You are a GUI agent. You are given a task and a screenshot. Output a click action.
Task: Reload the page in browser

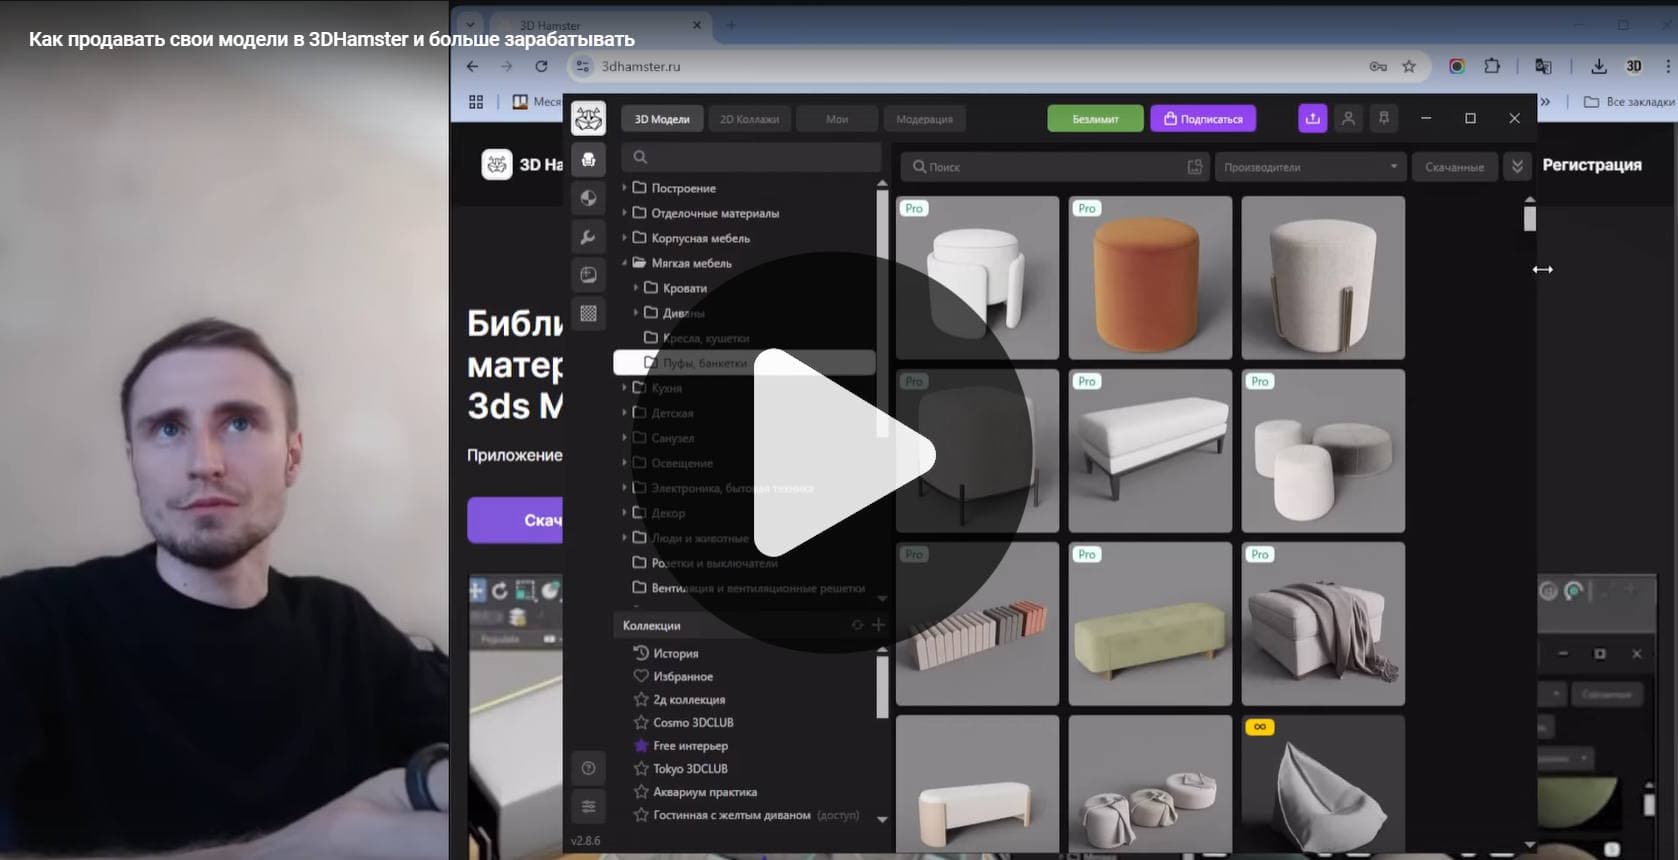(x=541, y=66)
